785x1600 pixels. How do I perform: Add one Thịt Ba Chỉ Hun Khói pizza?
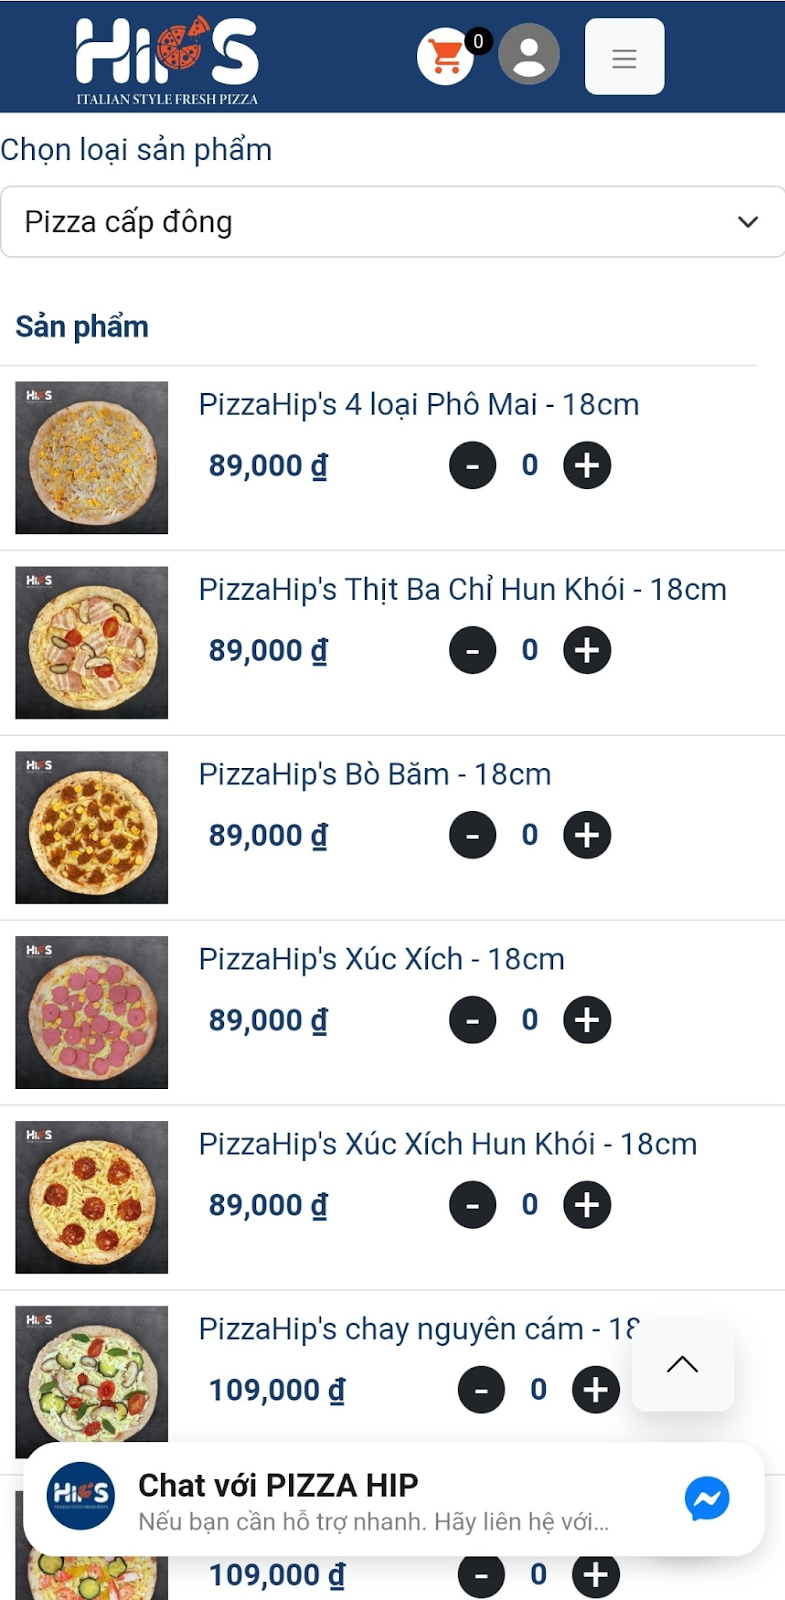coord(587,650)
